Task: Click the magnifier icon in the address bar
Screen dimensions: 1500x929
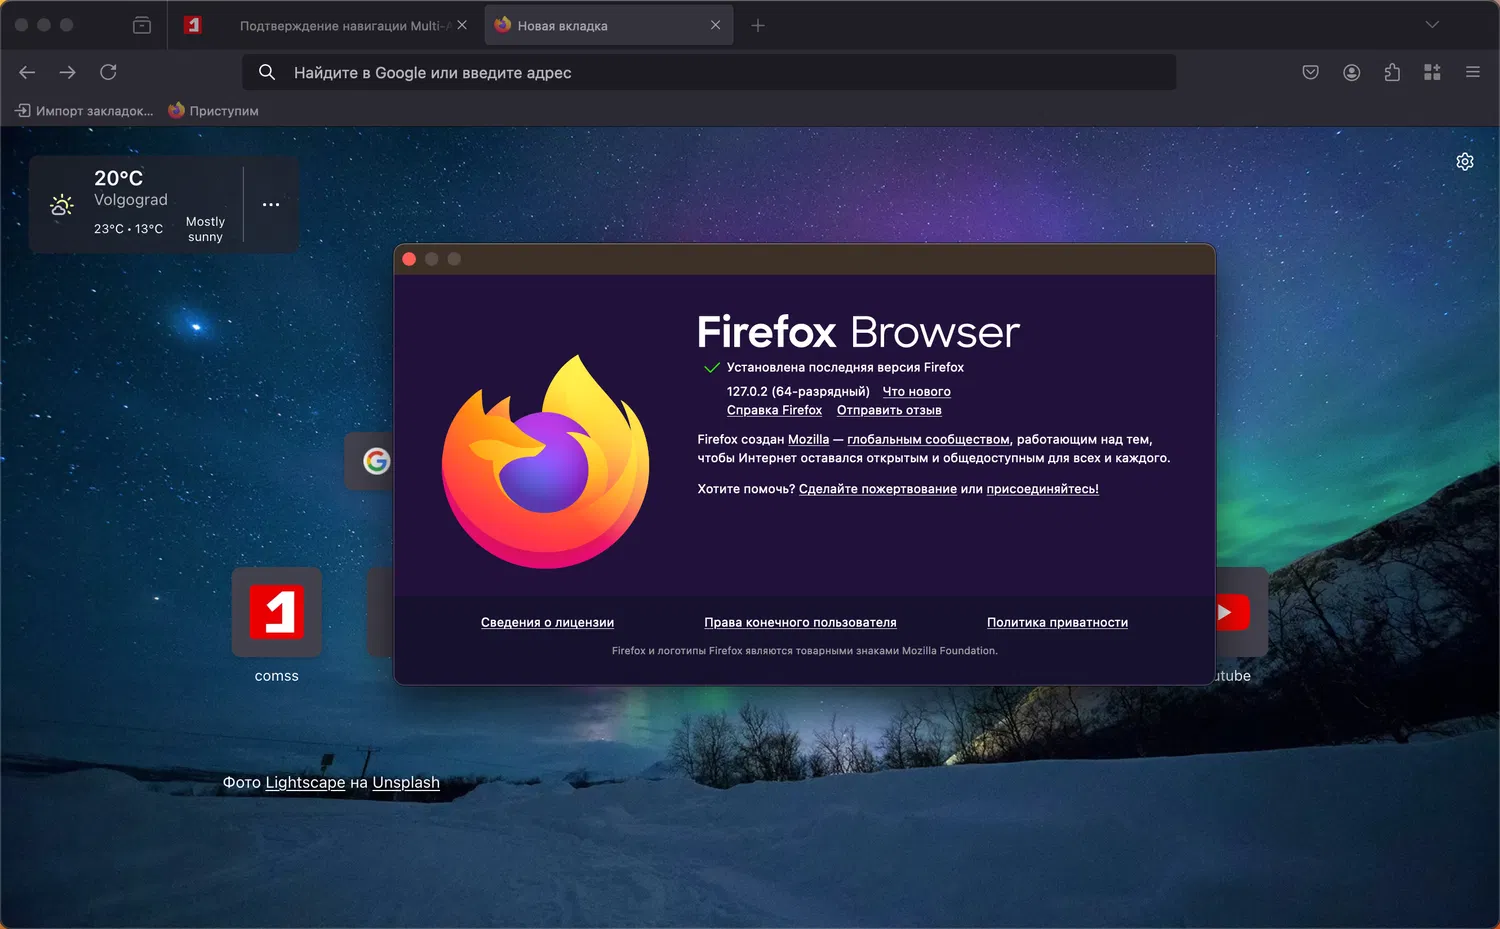Action: click(267, 72)
